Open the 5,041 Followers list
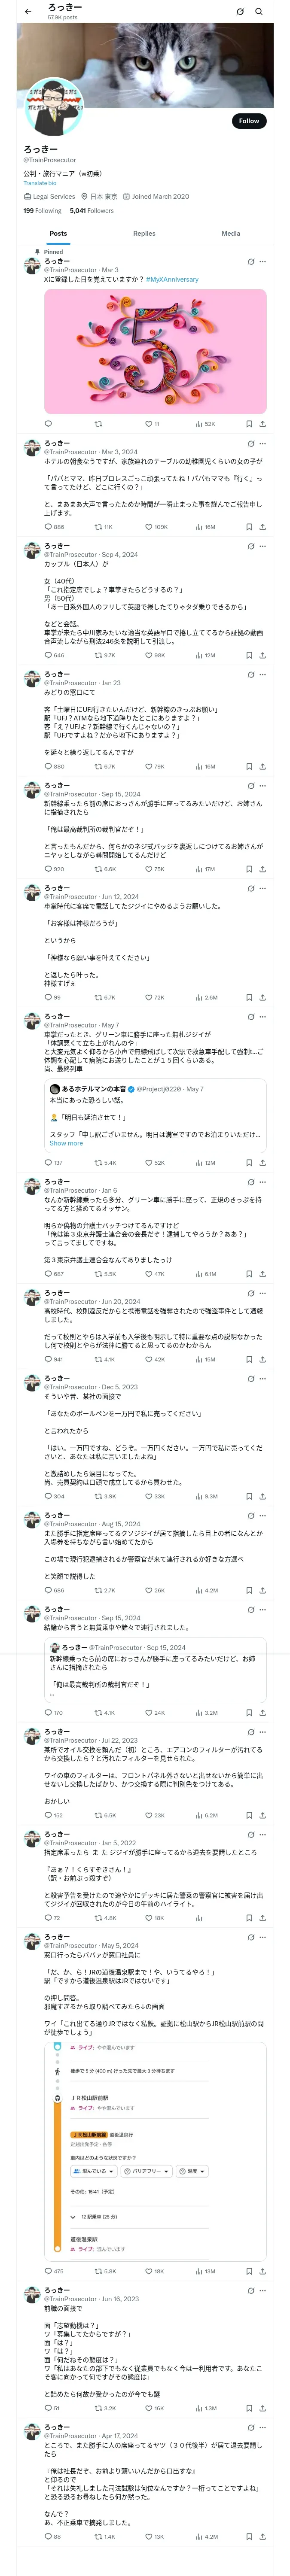This screenshot has width=290, height=2576. point(92,211)
